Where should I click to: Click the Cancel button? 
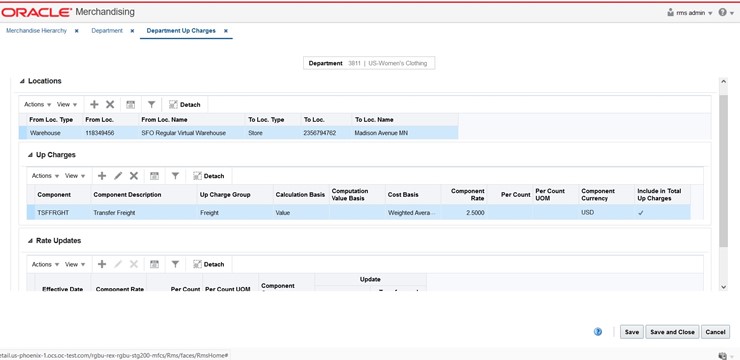tap(715, 332)
